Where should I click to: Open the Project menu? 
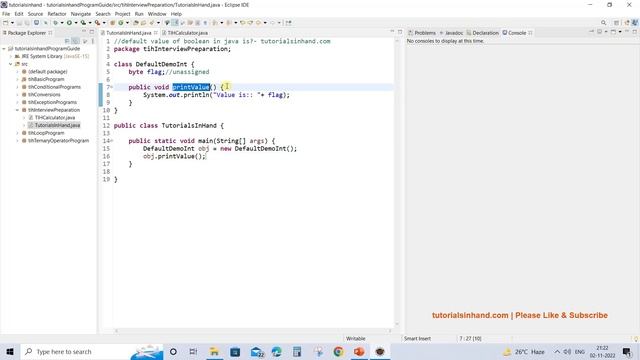coord(122,14)
